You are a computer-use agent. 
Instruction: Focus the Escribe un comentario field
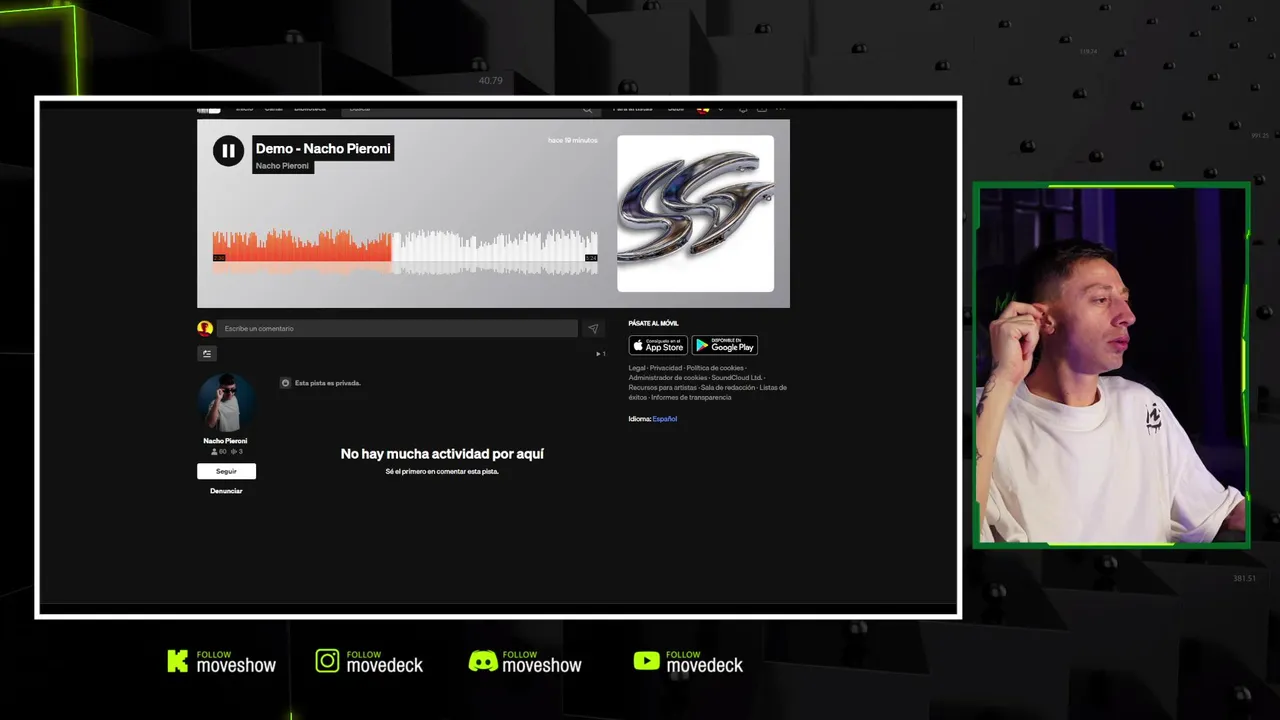(x=397, y=328)
